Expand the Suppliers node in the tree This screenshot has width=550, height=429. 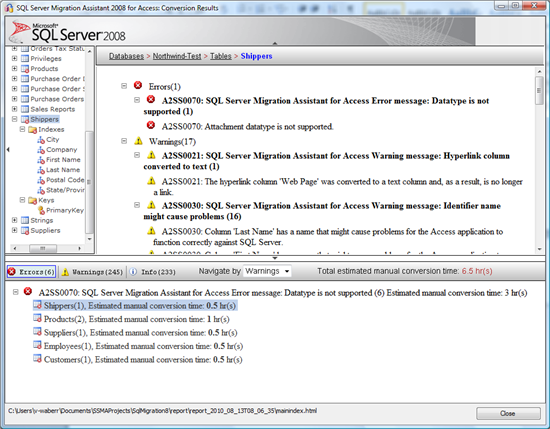tap(14, 230)
